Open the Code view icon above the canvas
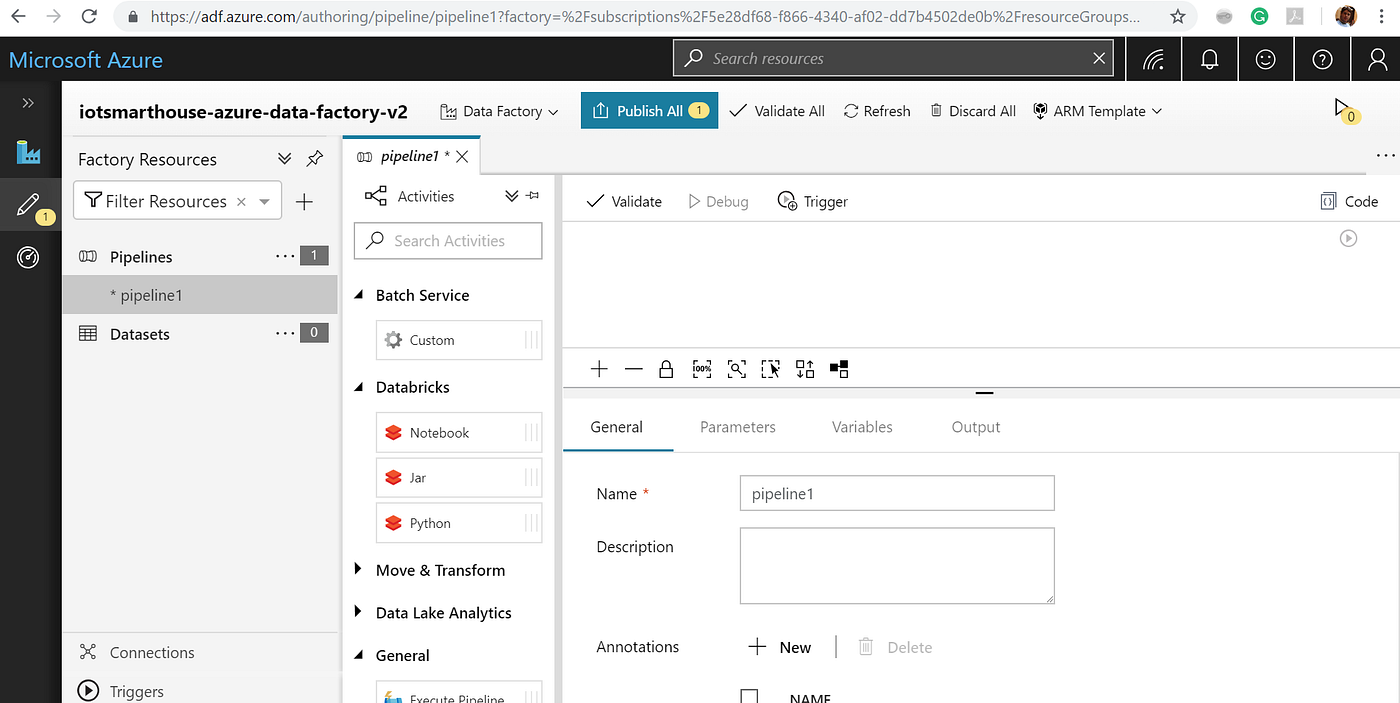1400x703 pixels. pos(1349,200)
